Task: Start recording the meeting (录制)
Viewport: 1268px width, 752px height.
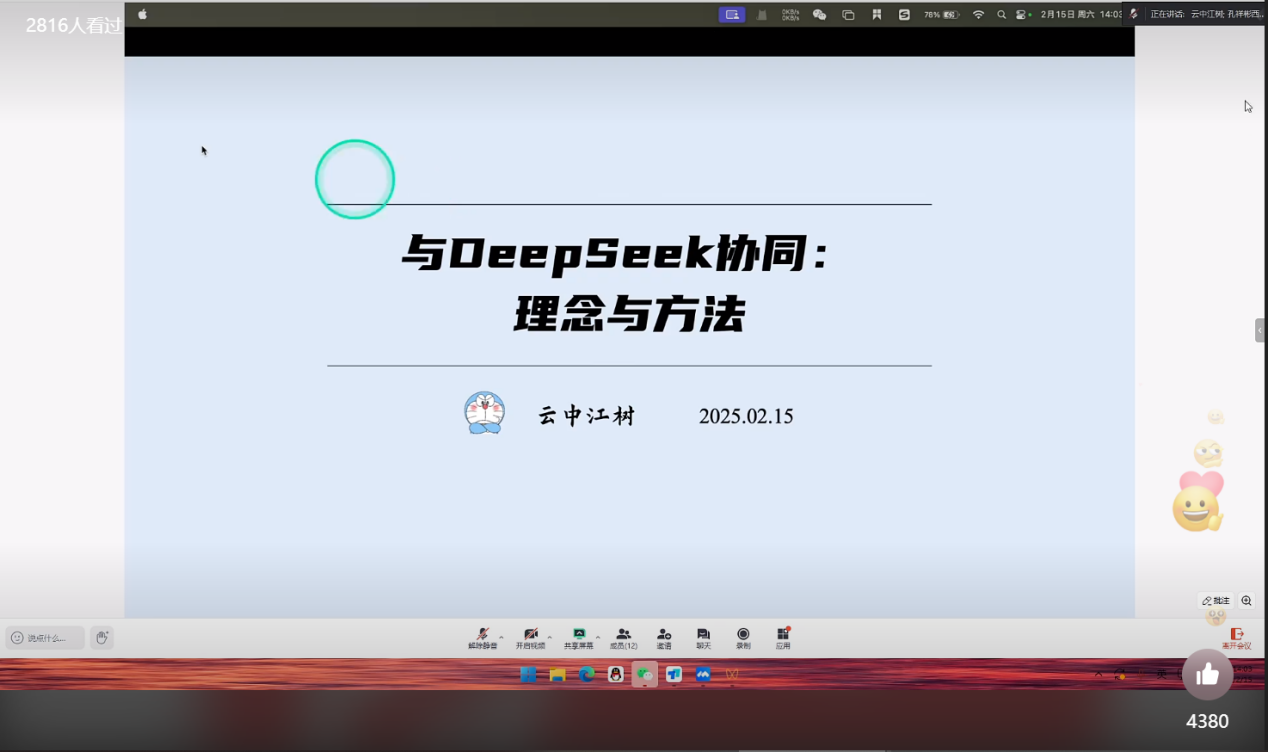Action: coord(743,638)
